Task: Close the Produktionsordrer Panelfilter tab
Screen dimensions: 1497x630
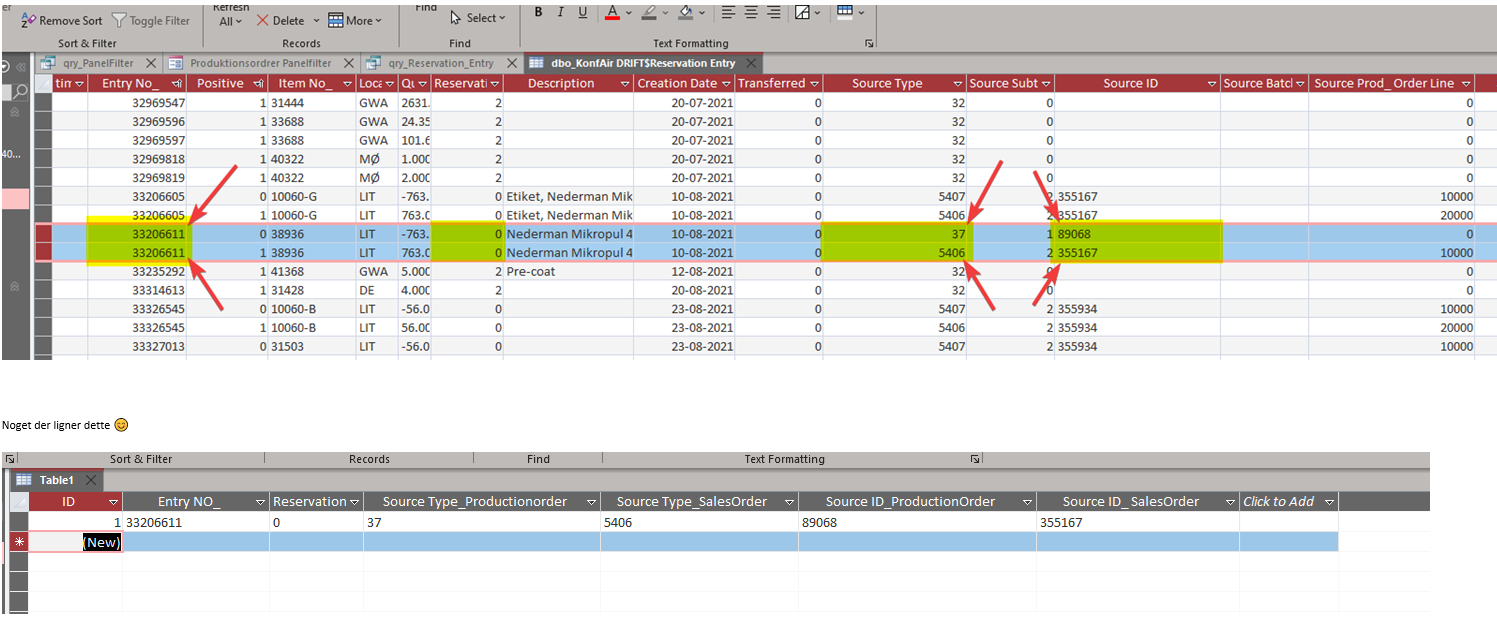Action: pyautogui.click(x=348, y=63)
